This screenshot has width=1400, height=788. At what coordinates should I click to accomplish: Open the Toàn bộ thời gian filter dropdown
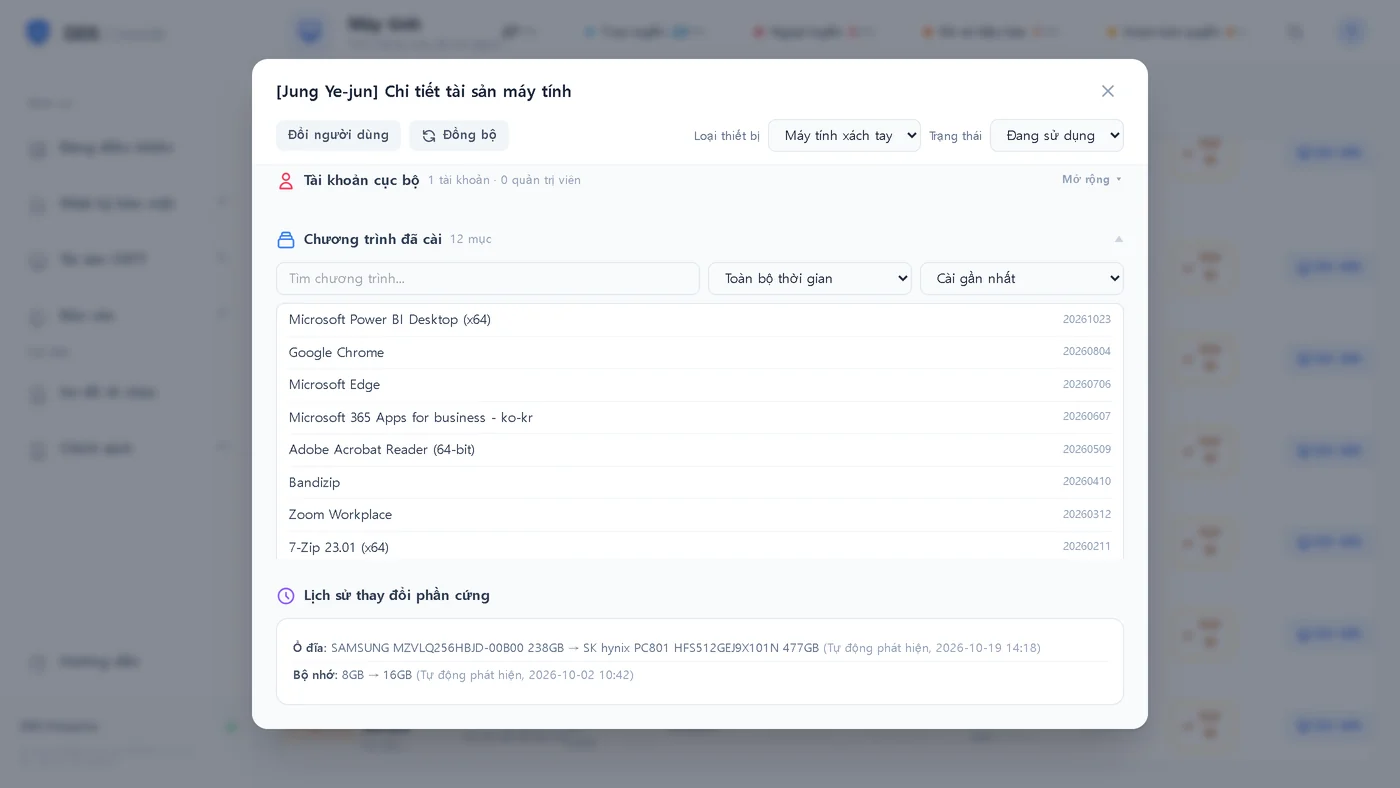[809, 278]
